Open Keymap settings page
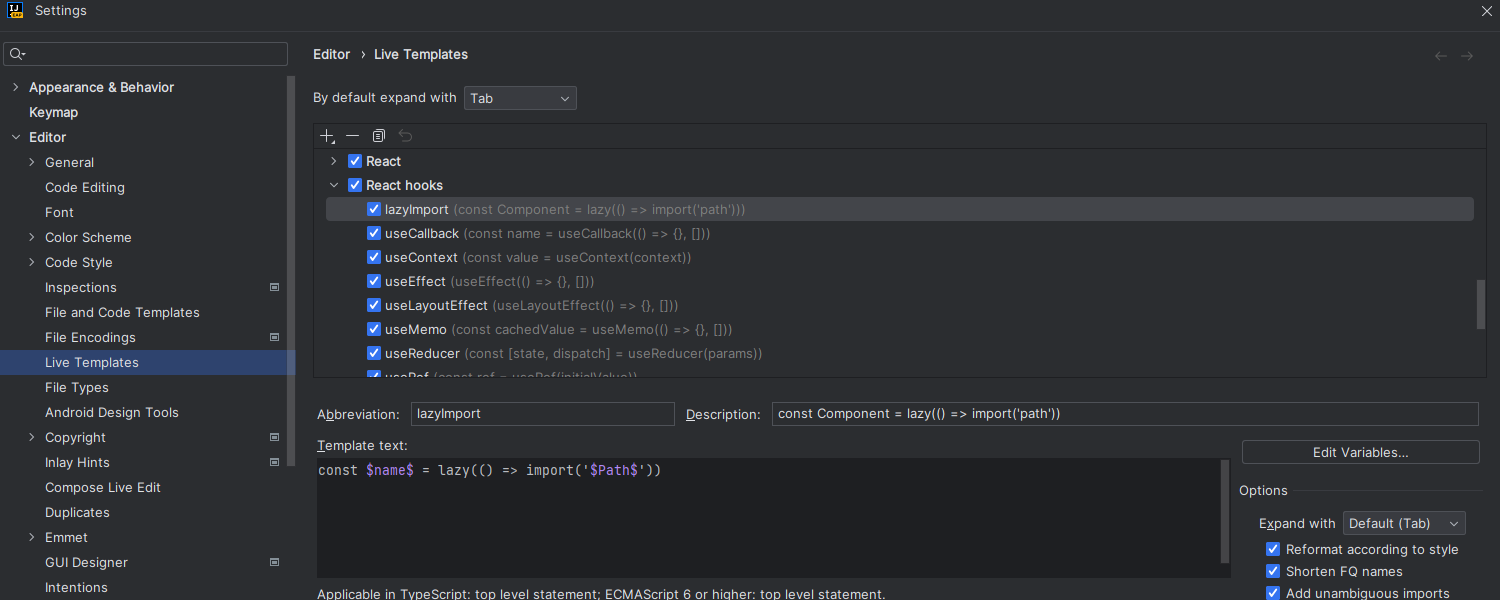1500x600 pixels. click(53, 112)
